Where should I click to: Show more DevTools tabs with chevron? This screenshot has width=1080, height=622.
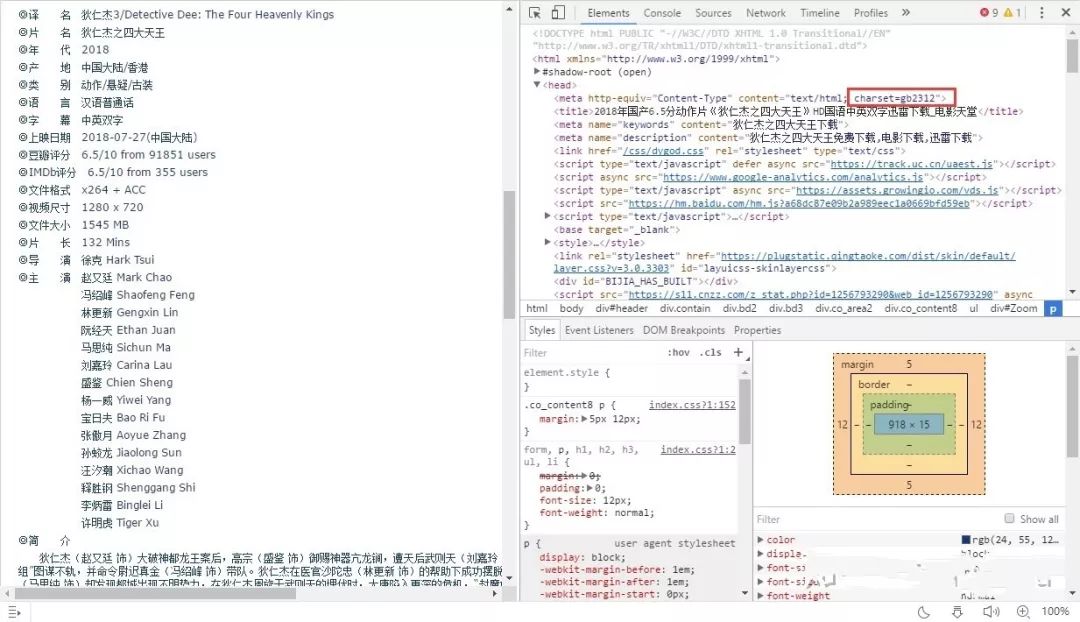pos(906,12)
